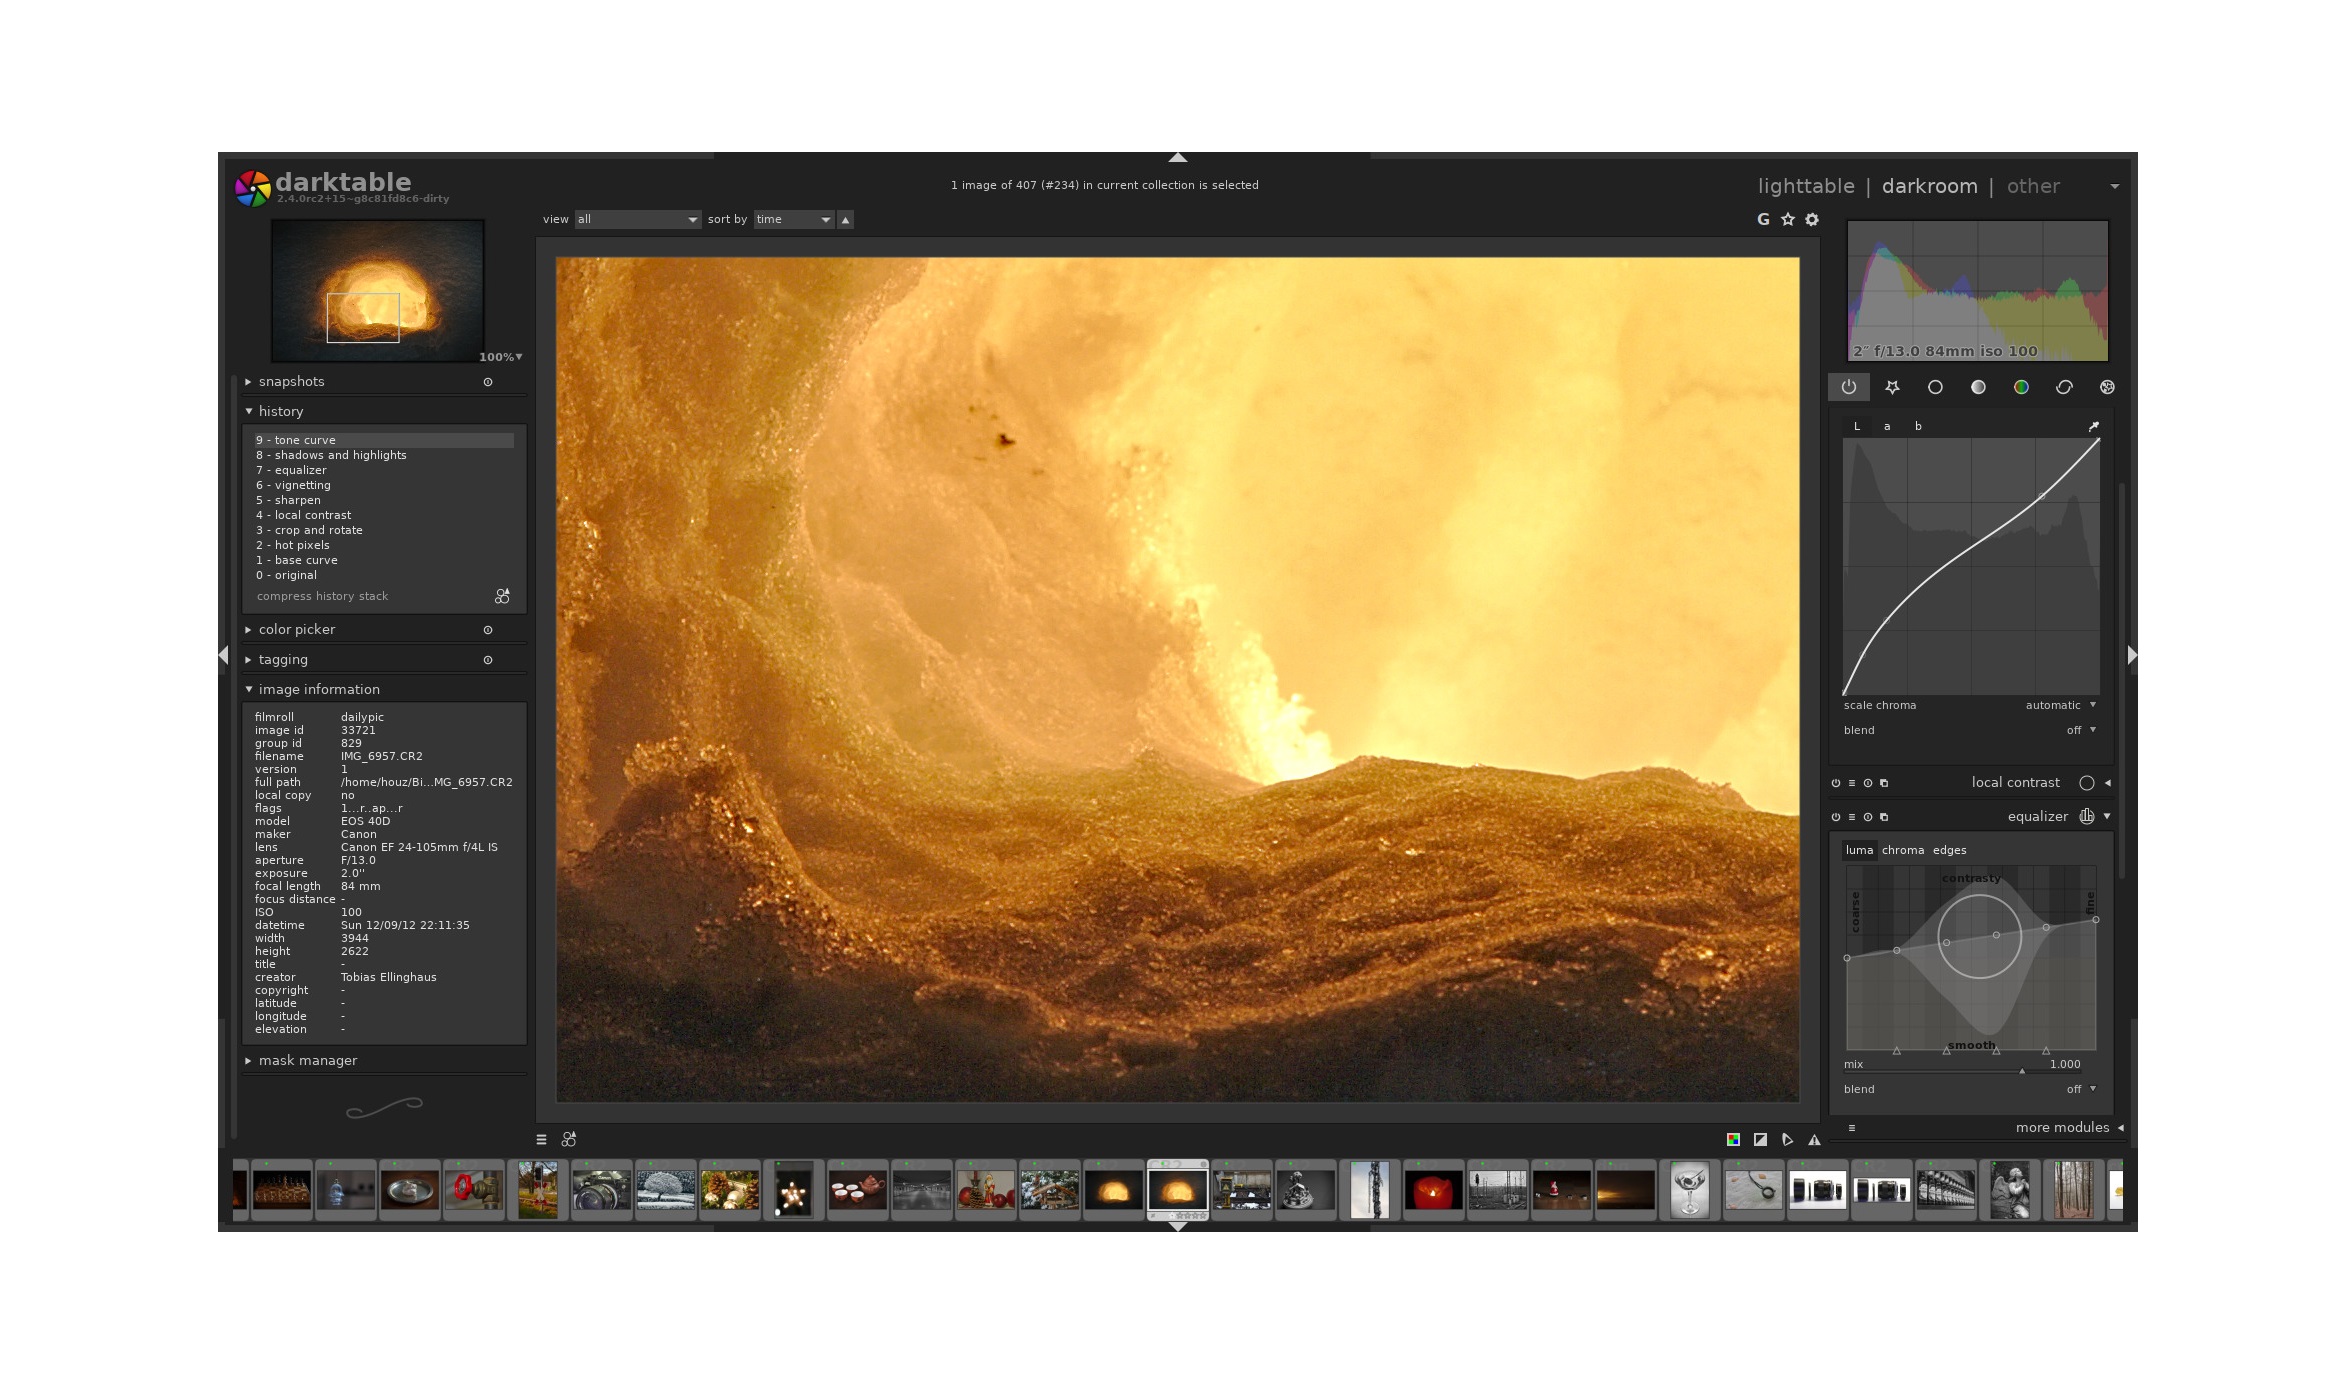Collapse the image information panel
The height and width of the screenshot is (1388, 2350).
pos(318,689)
